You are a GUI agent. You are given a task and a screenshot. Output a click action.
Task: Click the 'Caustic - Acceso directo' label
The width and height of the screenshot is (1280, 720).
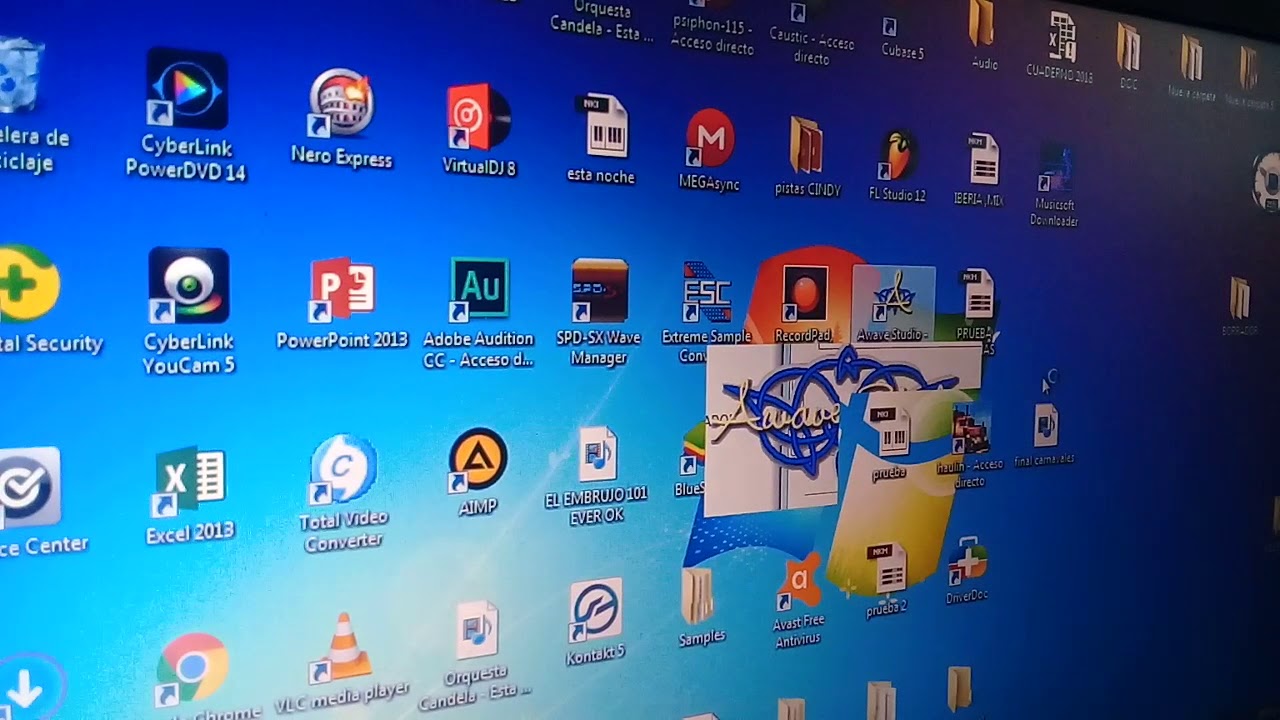pos(812,45)
